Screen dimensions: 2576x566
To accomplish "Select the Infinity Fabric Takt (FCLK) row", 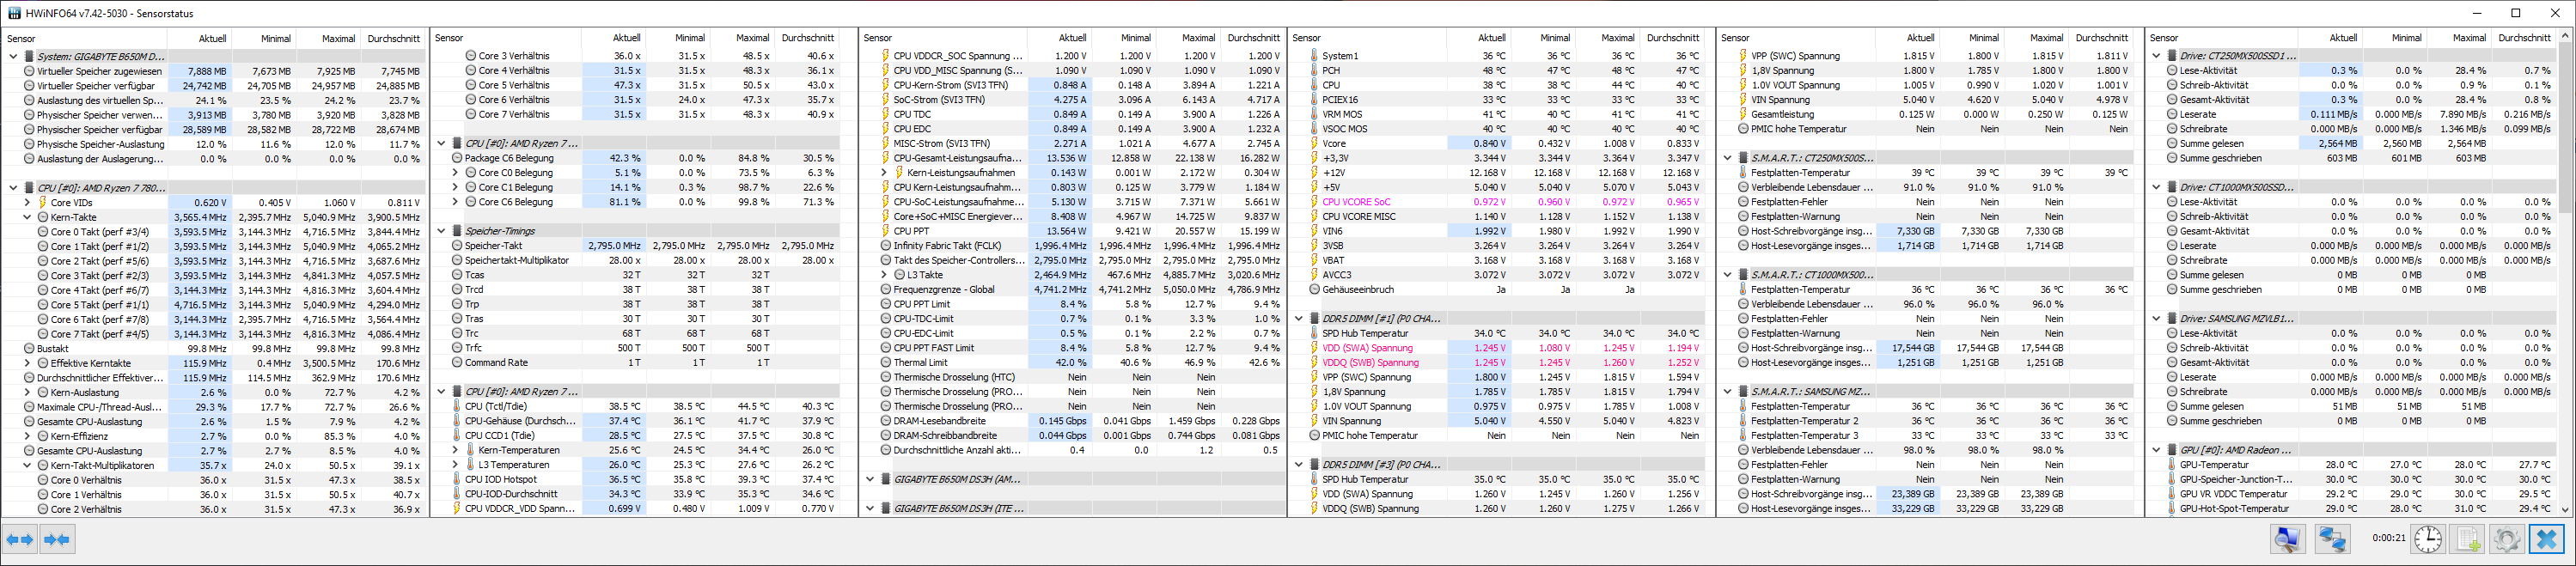I will 1073,246.
